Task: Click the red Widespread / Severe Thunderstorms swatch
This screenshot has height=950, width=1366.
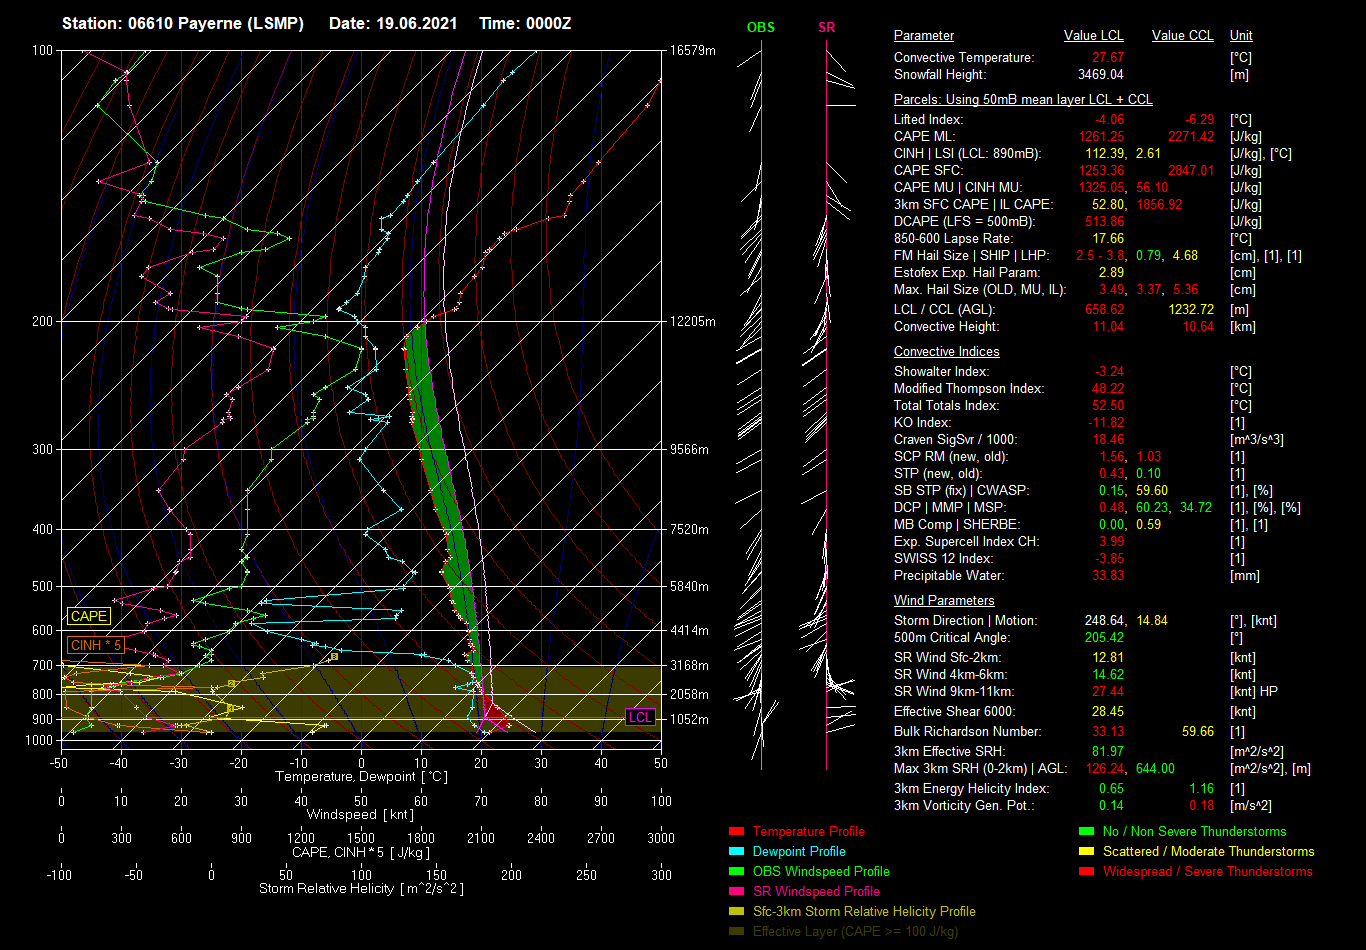Action: pyautogui.click(x=1087, y=871)
